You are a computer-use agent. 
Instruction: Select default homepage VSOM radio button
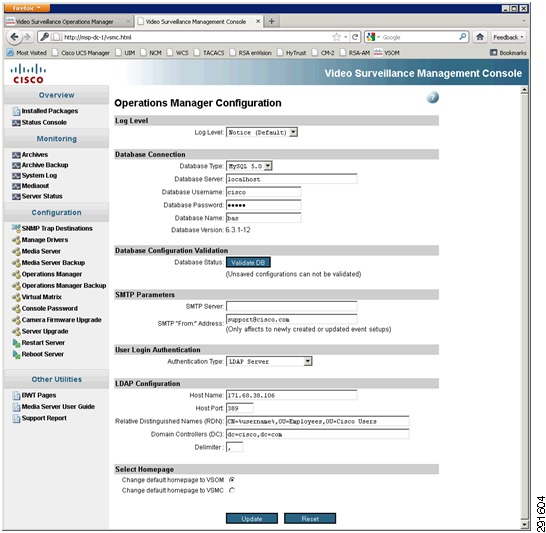pos(232,480)
